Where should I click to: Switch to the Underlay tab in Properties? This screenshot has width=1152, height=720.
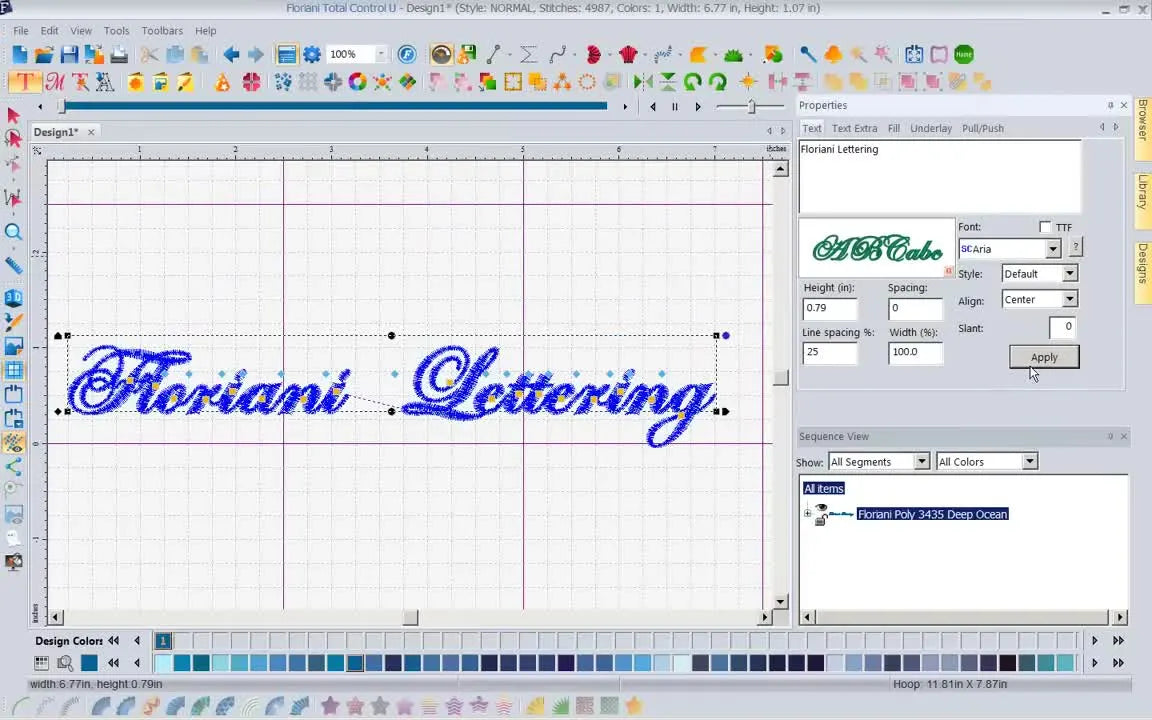tap(931, 128)
